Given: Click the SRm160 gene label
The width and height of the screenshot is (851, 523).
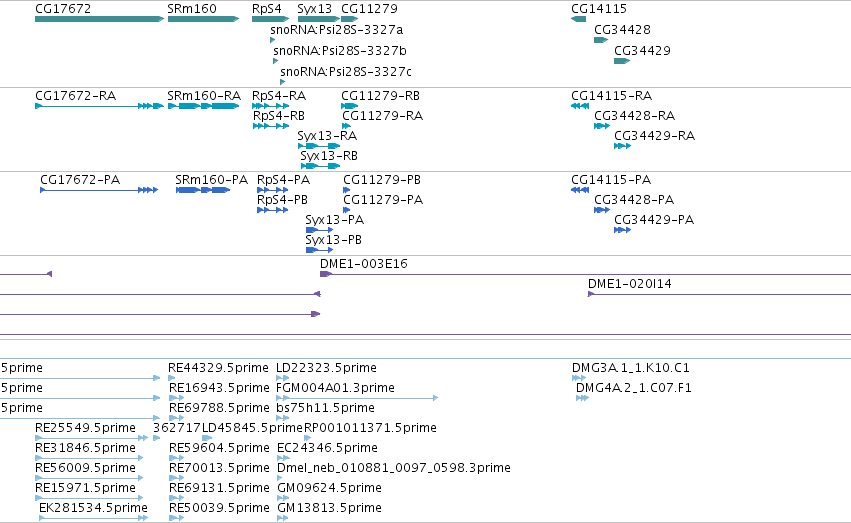Looking at the screenshot, I should [192, 9].
